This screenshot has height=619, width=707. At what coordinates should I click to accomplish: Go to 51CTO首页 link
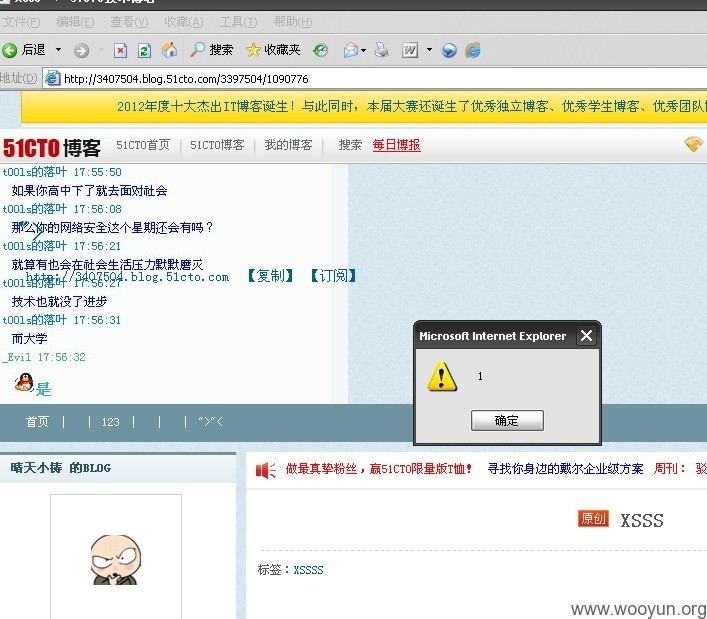(x=143, y=145)
